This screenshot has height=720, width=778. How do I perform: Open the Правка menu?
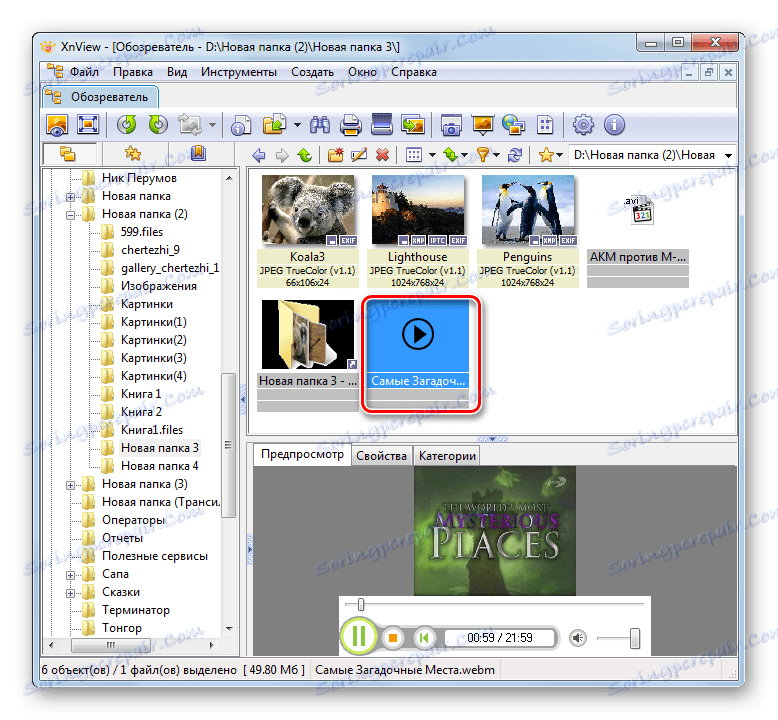(132, 72)
